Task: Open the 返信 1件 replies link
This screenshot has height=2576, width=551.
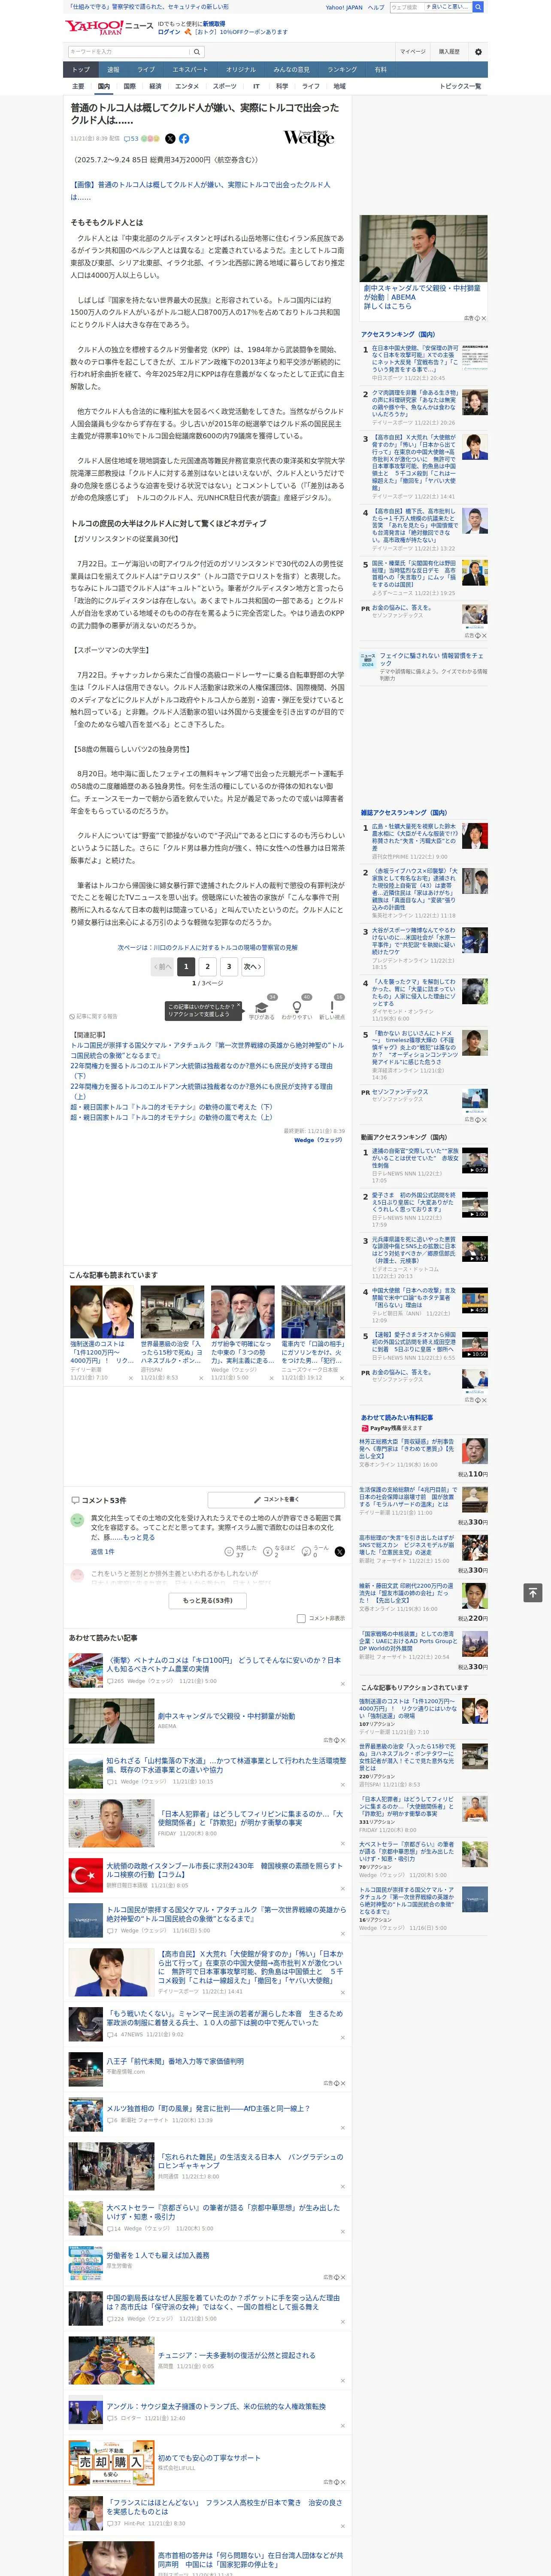Action: pyautogui.click(x=102, y=1551)
